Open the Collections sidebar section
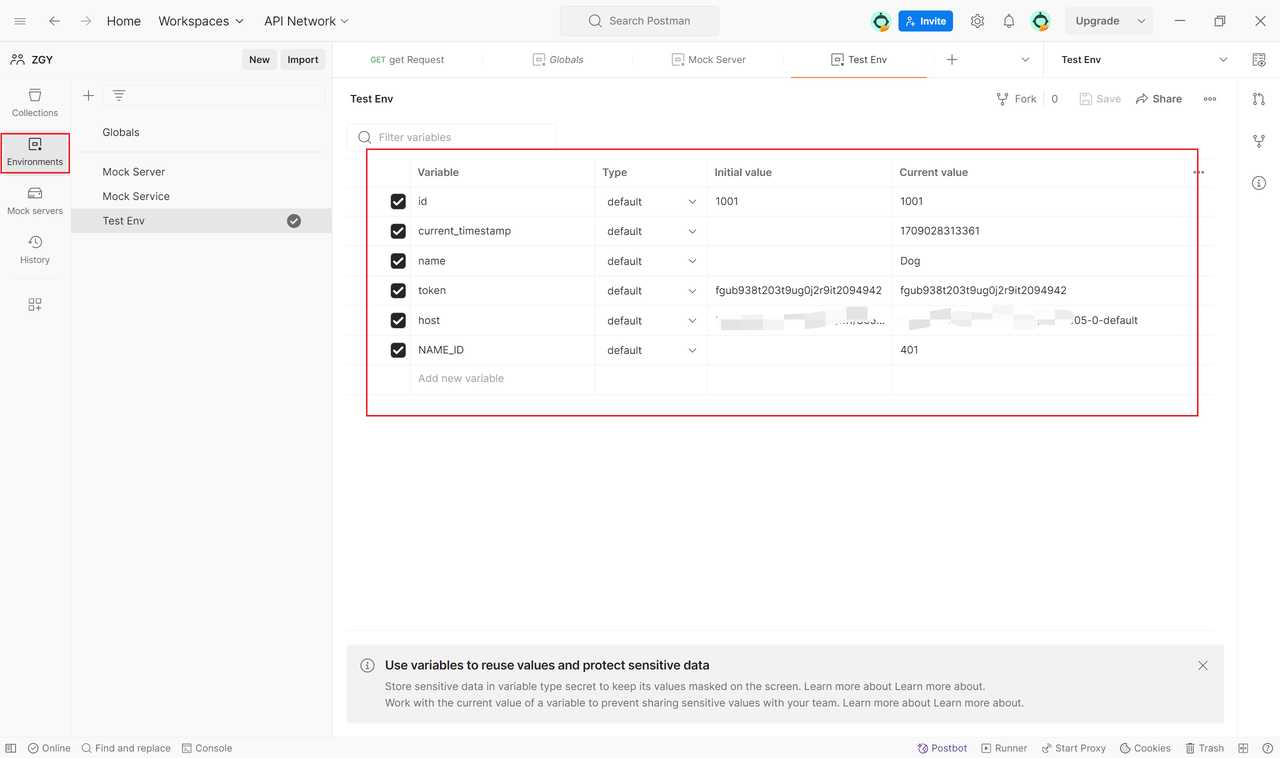Viewport: 1280px width, 758px height. tap(35, 102)
